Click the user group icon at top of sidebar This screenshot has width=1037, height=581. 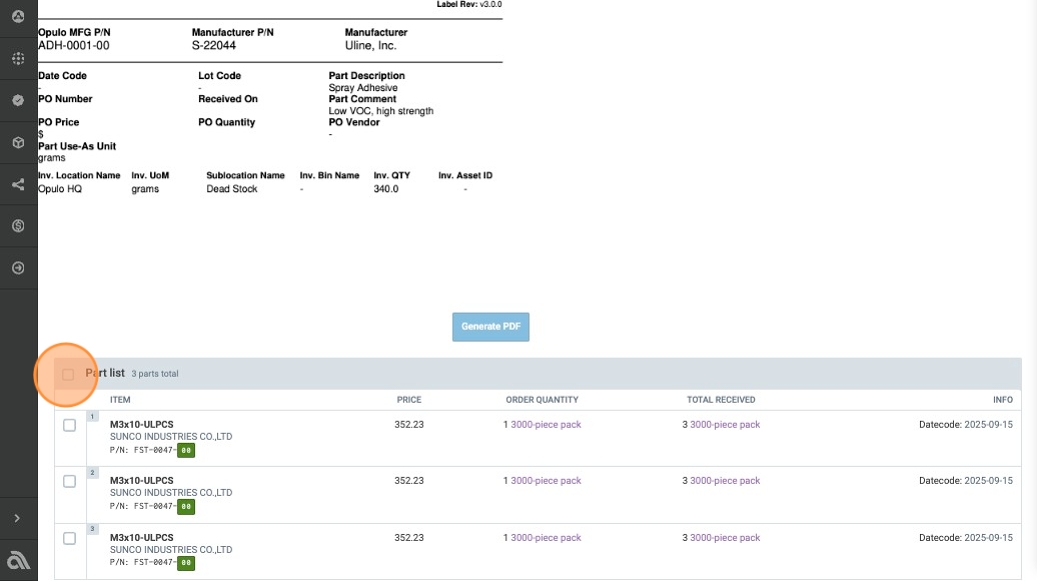pos(18,17)
